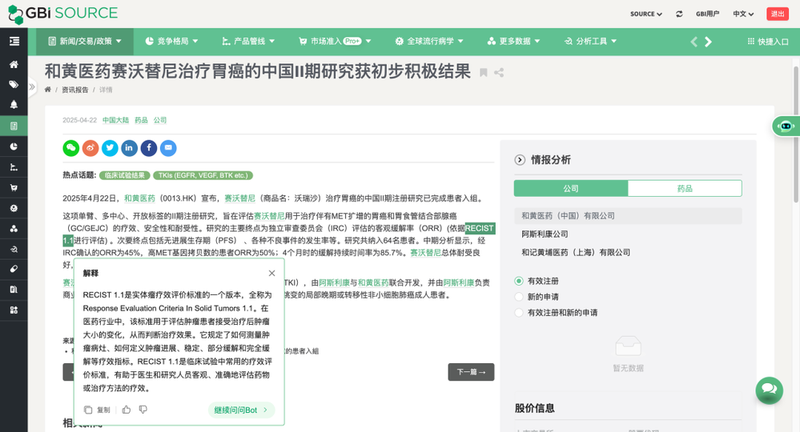Share article via WeChat icon
800x432 pixels.
[71, 148]
